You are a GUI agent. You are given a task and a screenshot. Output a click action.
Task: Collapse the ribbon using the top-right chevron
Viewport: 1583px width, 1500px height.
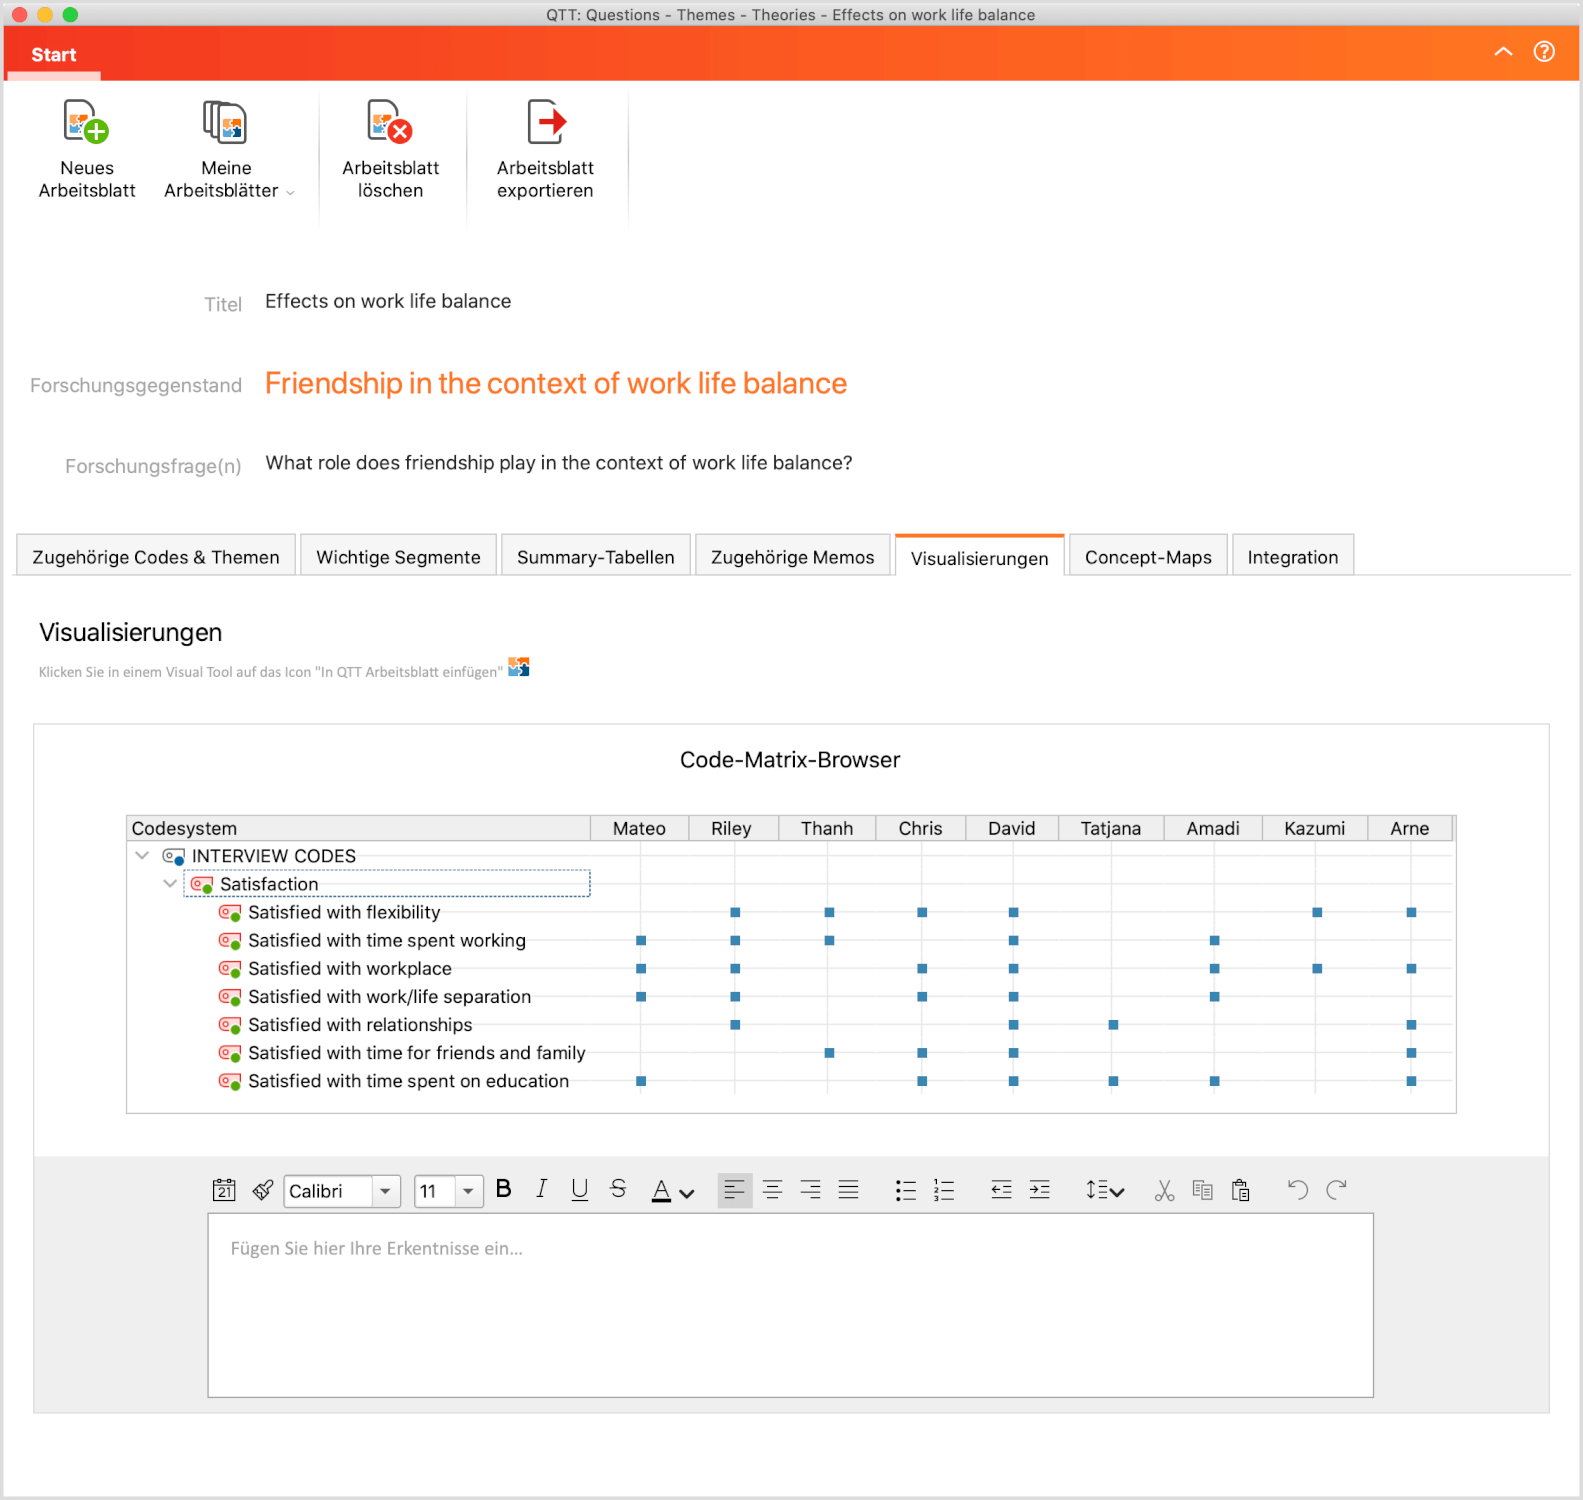coord(1503,52)
